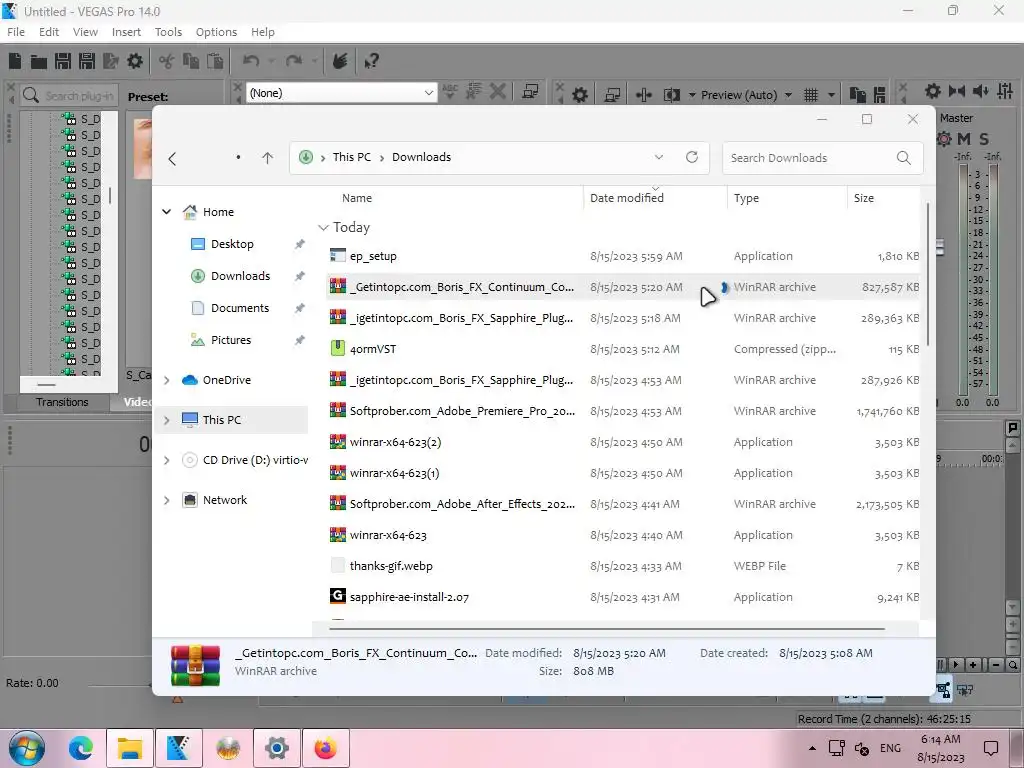Click the Video Output FX icon in preview
Screen dimensions: 1024x768
[643, 95]
